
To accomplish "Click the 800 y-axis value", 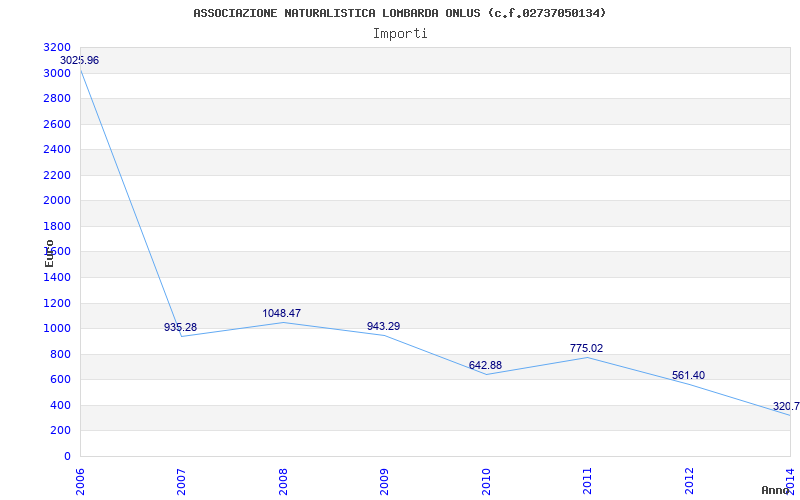I will 61,354.
